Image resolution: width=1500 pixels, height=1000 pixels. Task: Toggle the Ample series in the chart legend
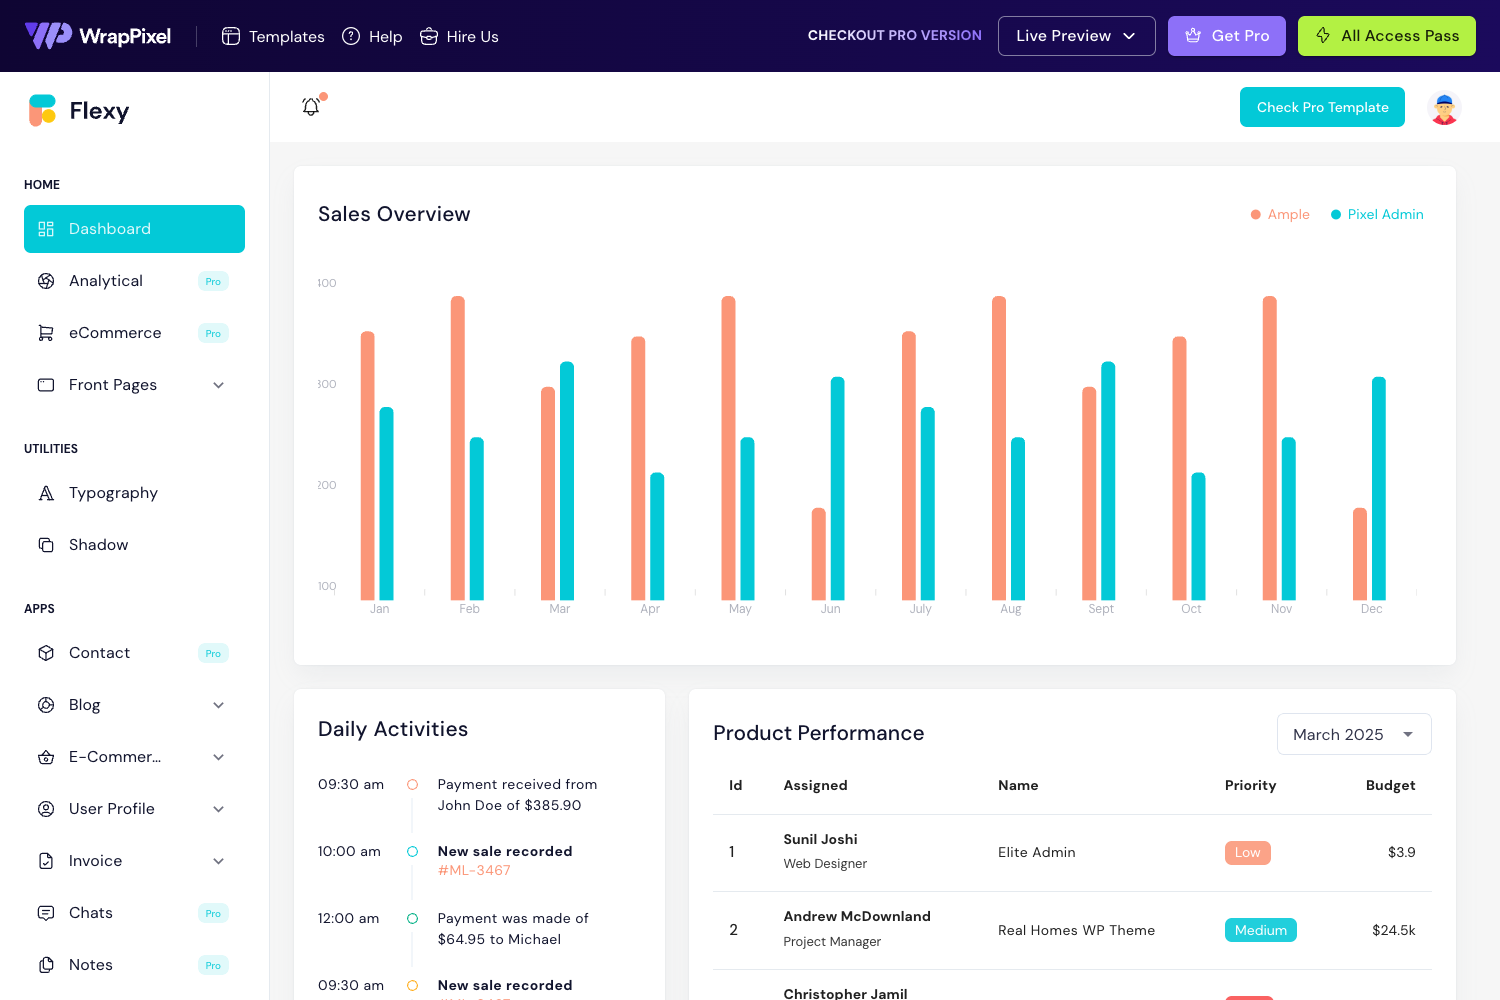coord(1280,214)
